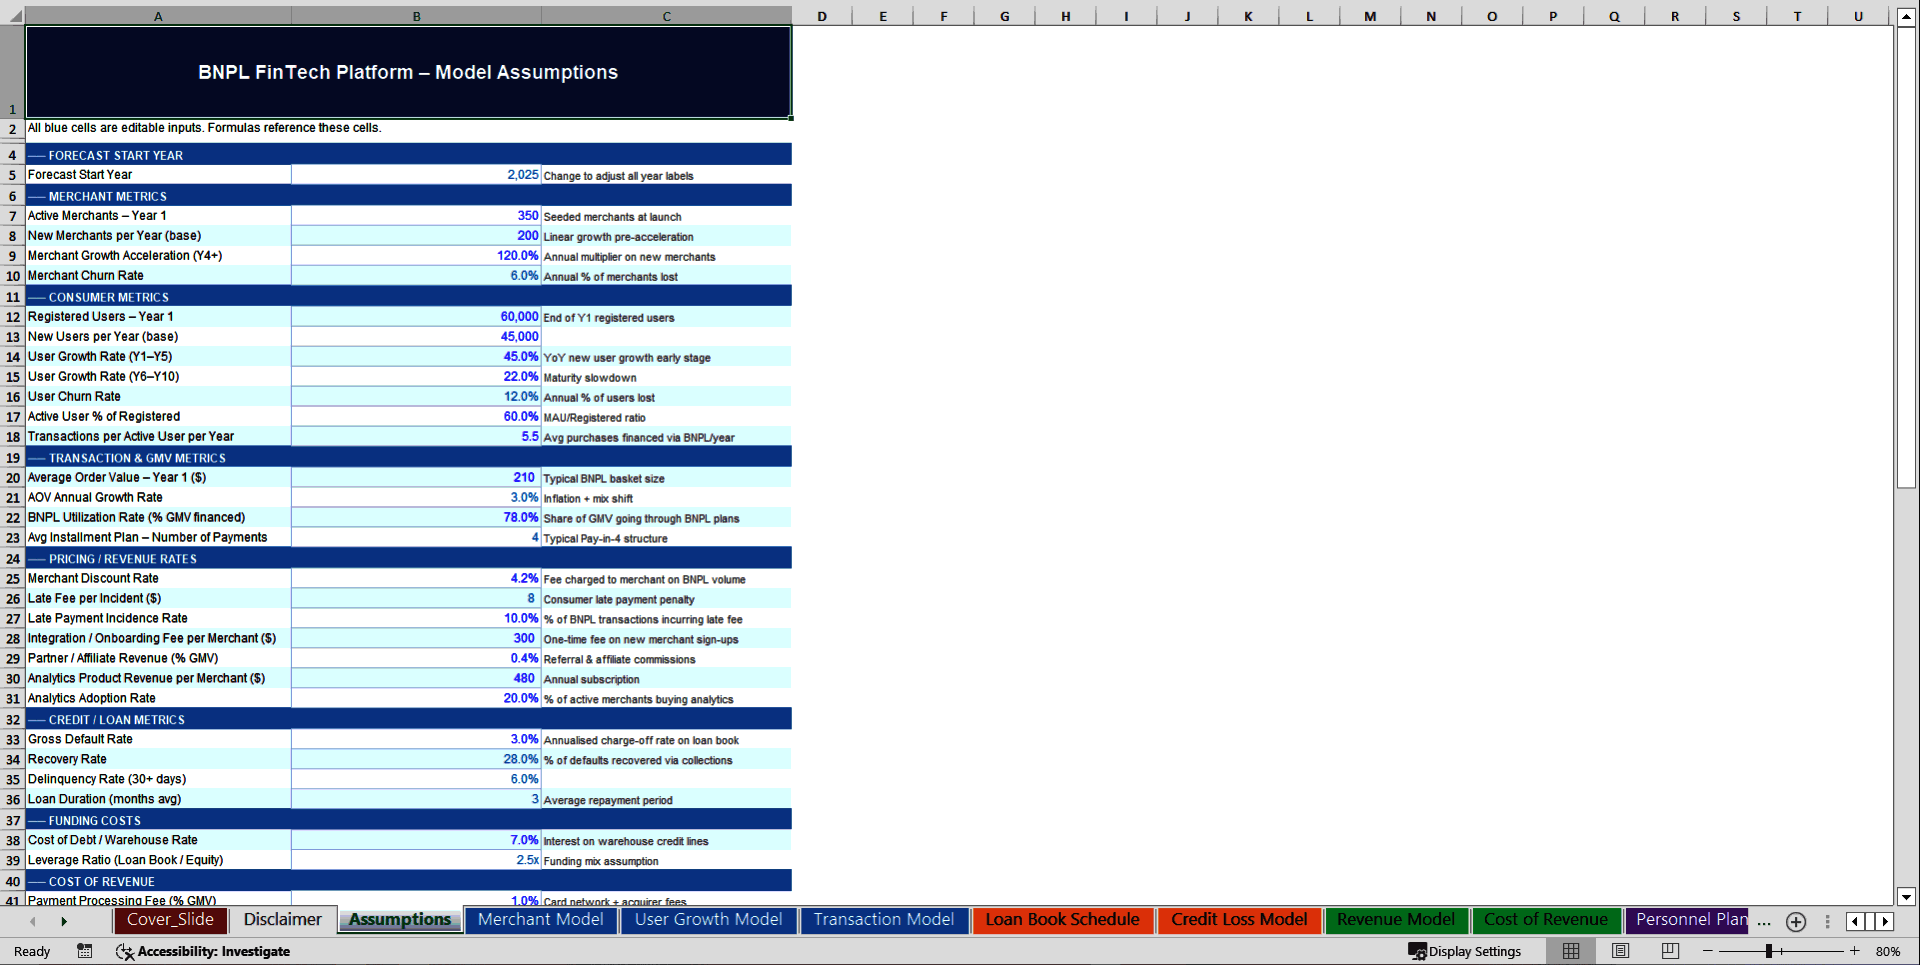Open Display Settings from status bar
Viewport: 1920px width, 965px height.
tap(1465, 951)
